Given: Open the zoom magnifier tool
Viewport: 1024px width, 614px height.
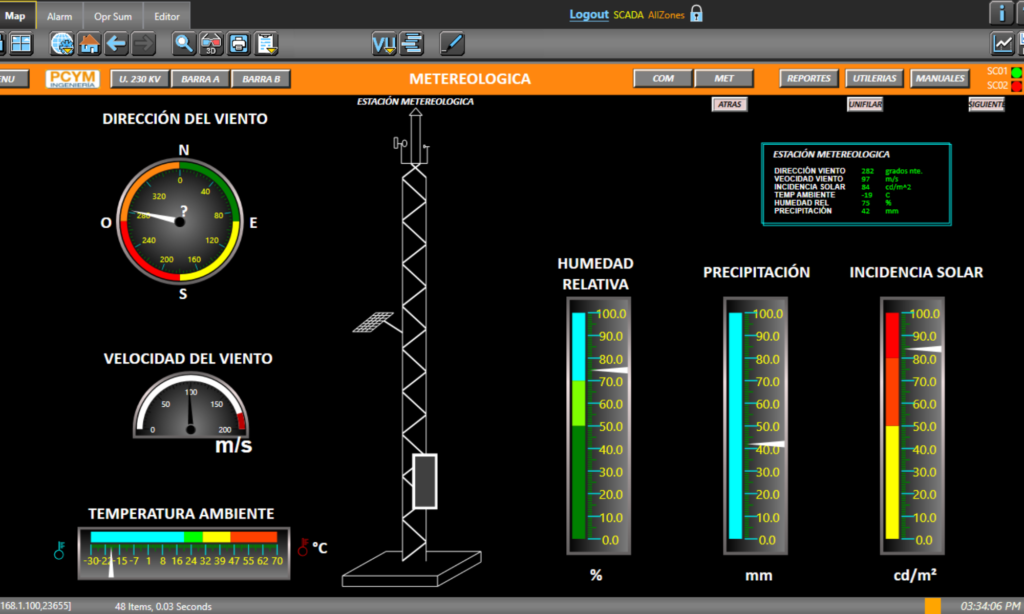Looking at the screenshot, I should [182, 43].
